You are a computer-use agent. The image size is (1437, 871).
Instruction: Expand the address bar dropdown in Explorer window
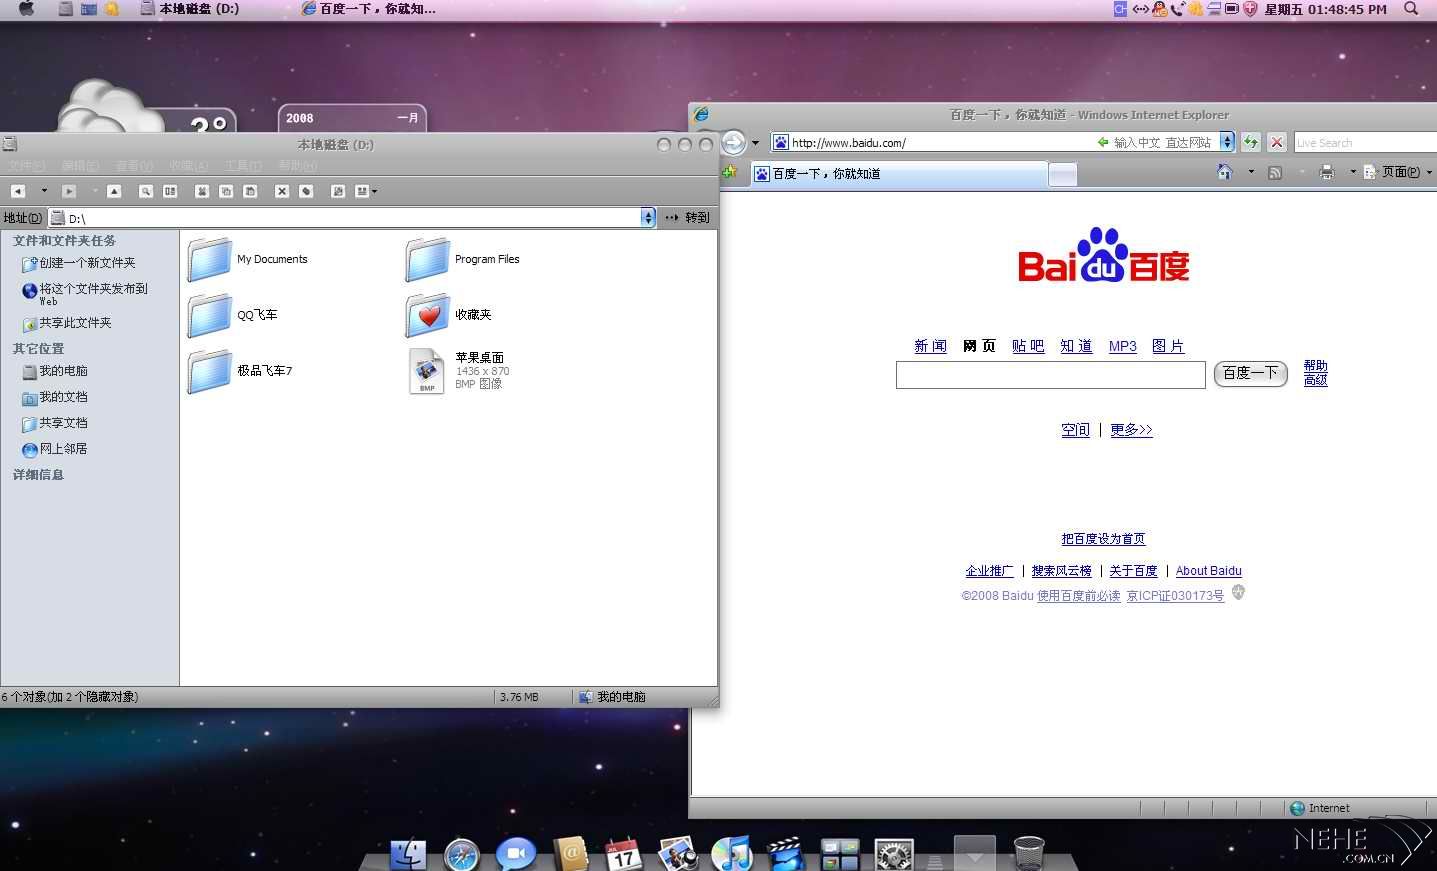point(648,217)
